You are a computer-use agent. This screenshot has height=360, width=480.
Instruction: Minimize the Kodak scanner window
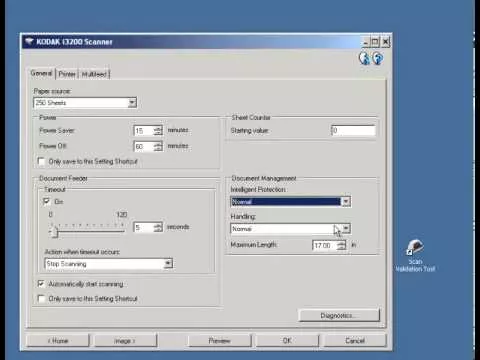(366, 42)
